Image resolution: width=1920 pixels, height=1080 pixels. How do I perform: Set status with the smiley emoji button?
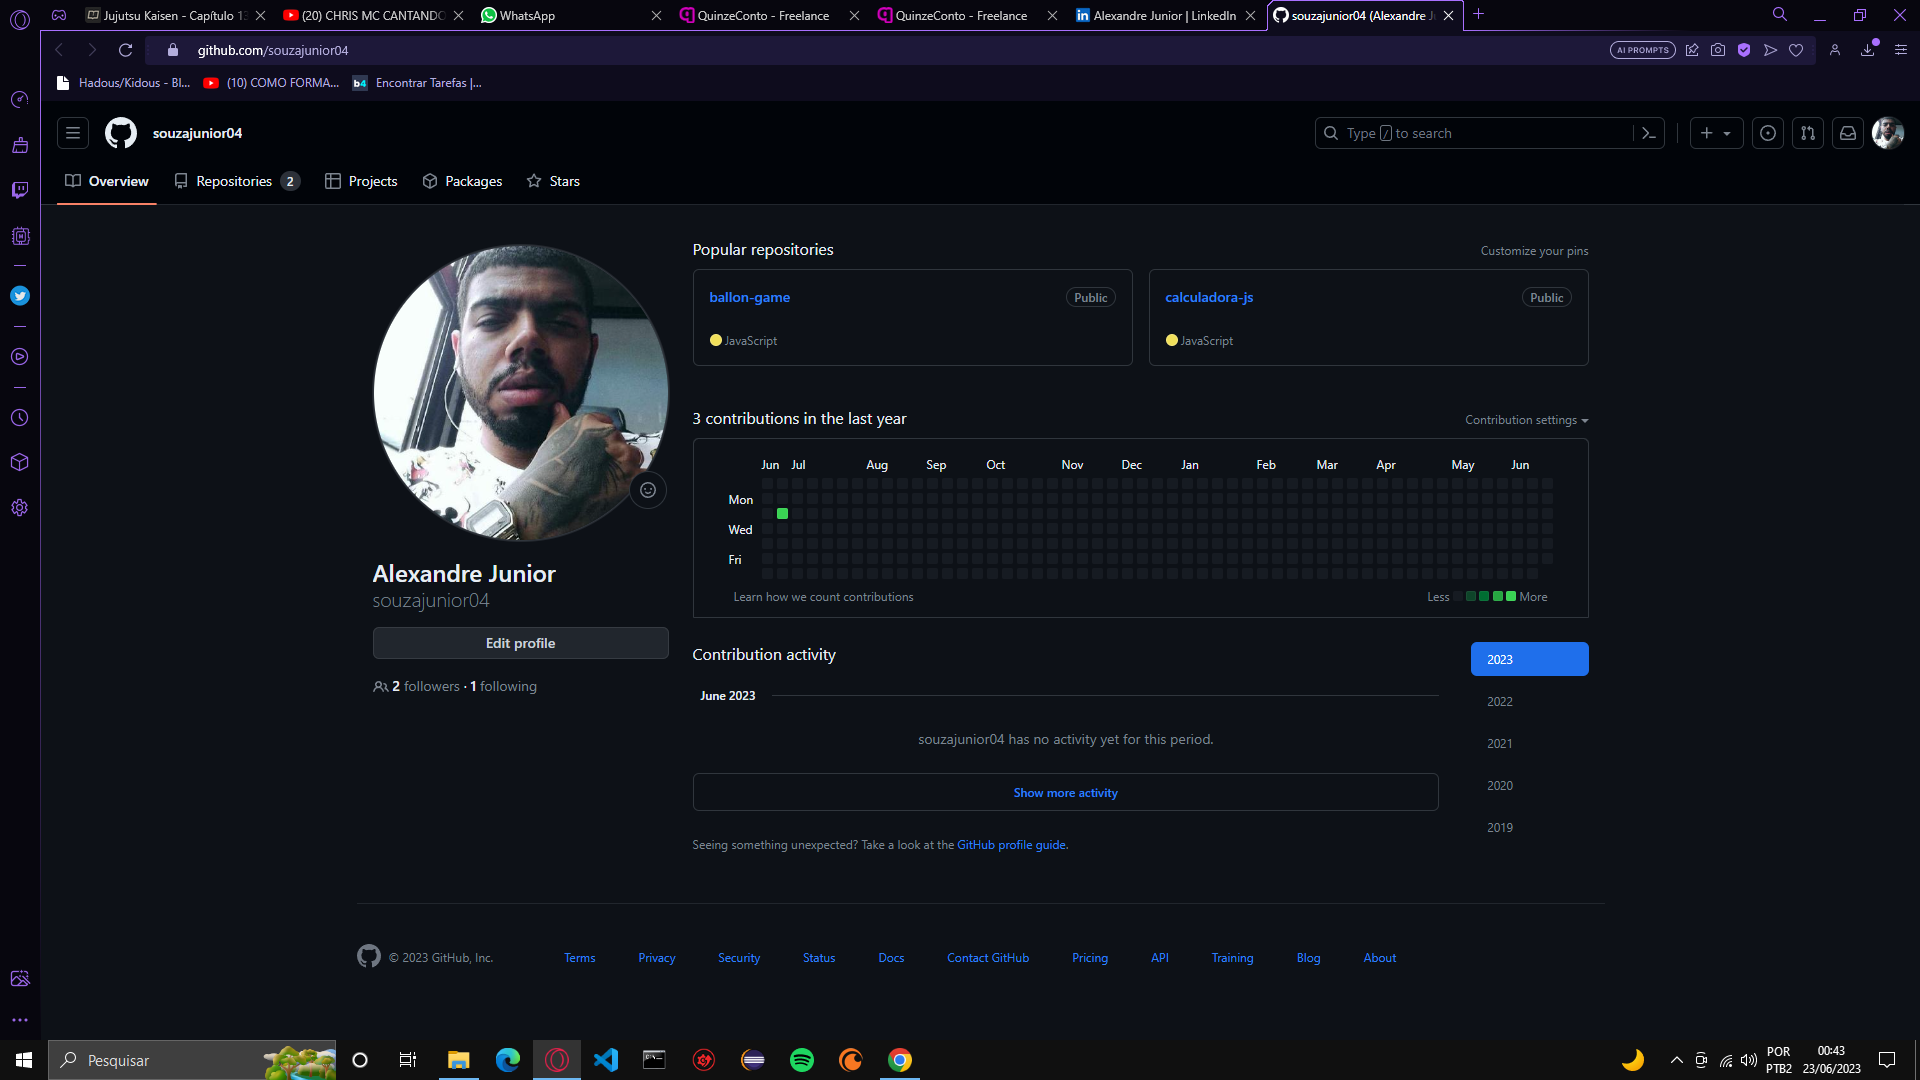tap(648, 490)
